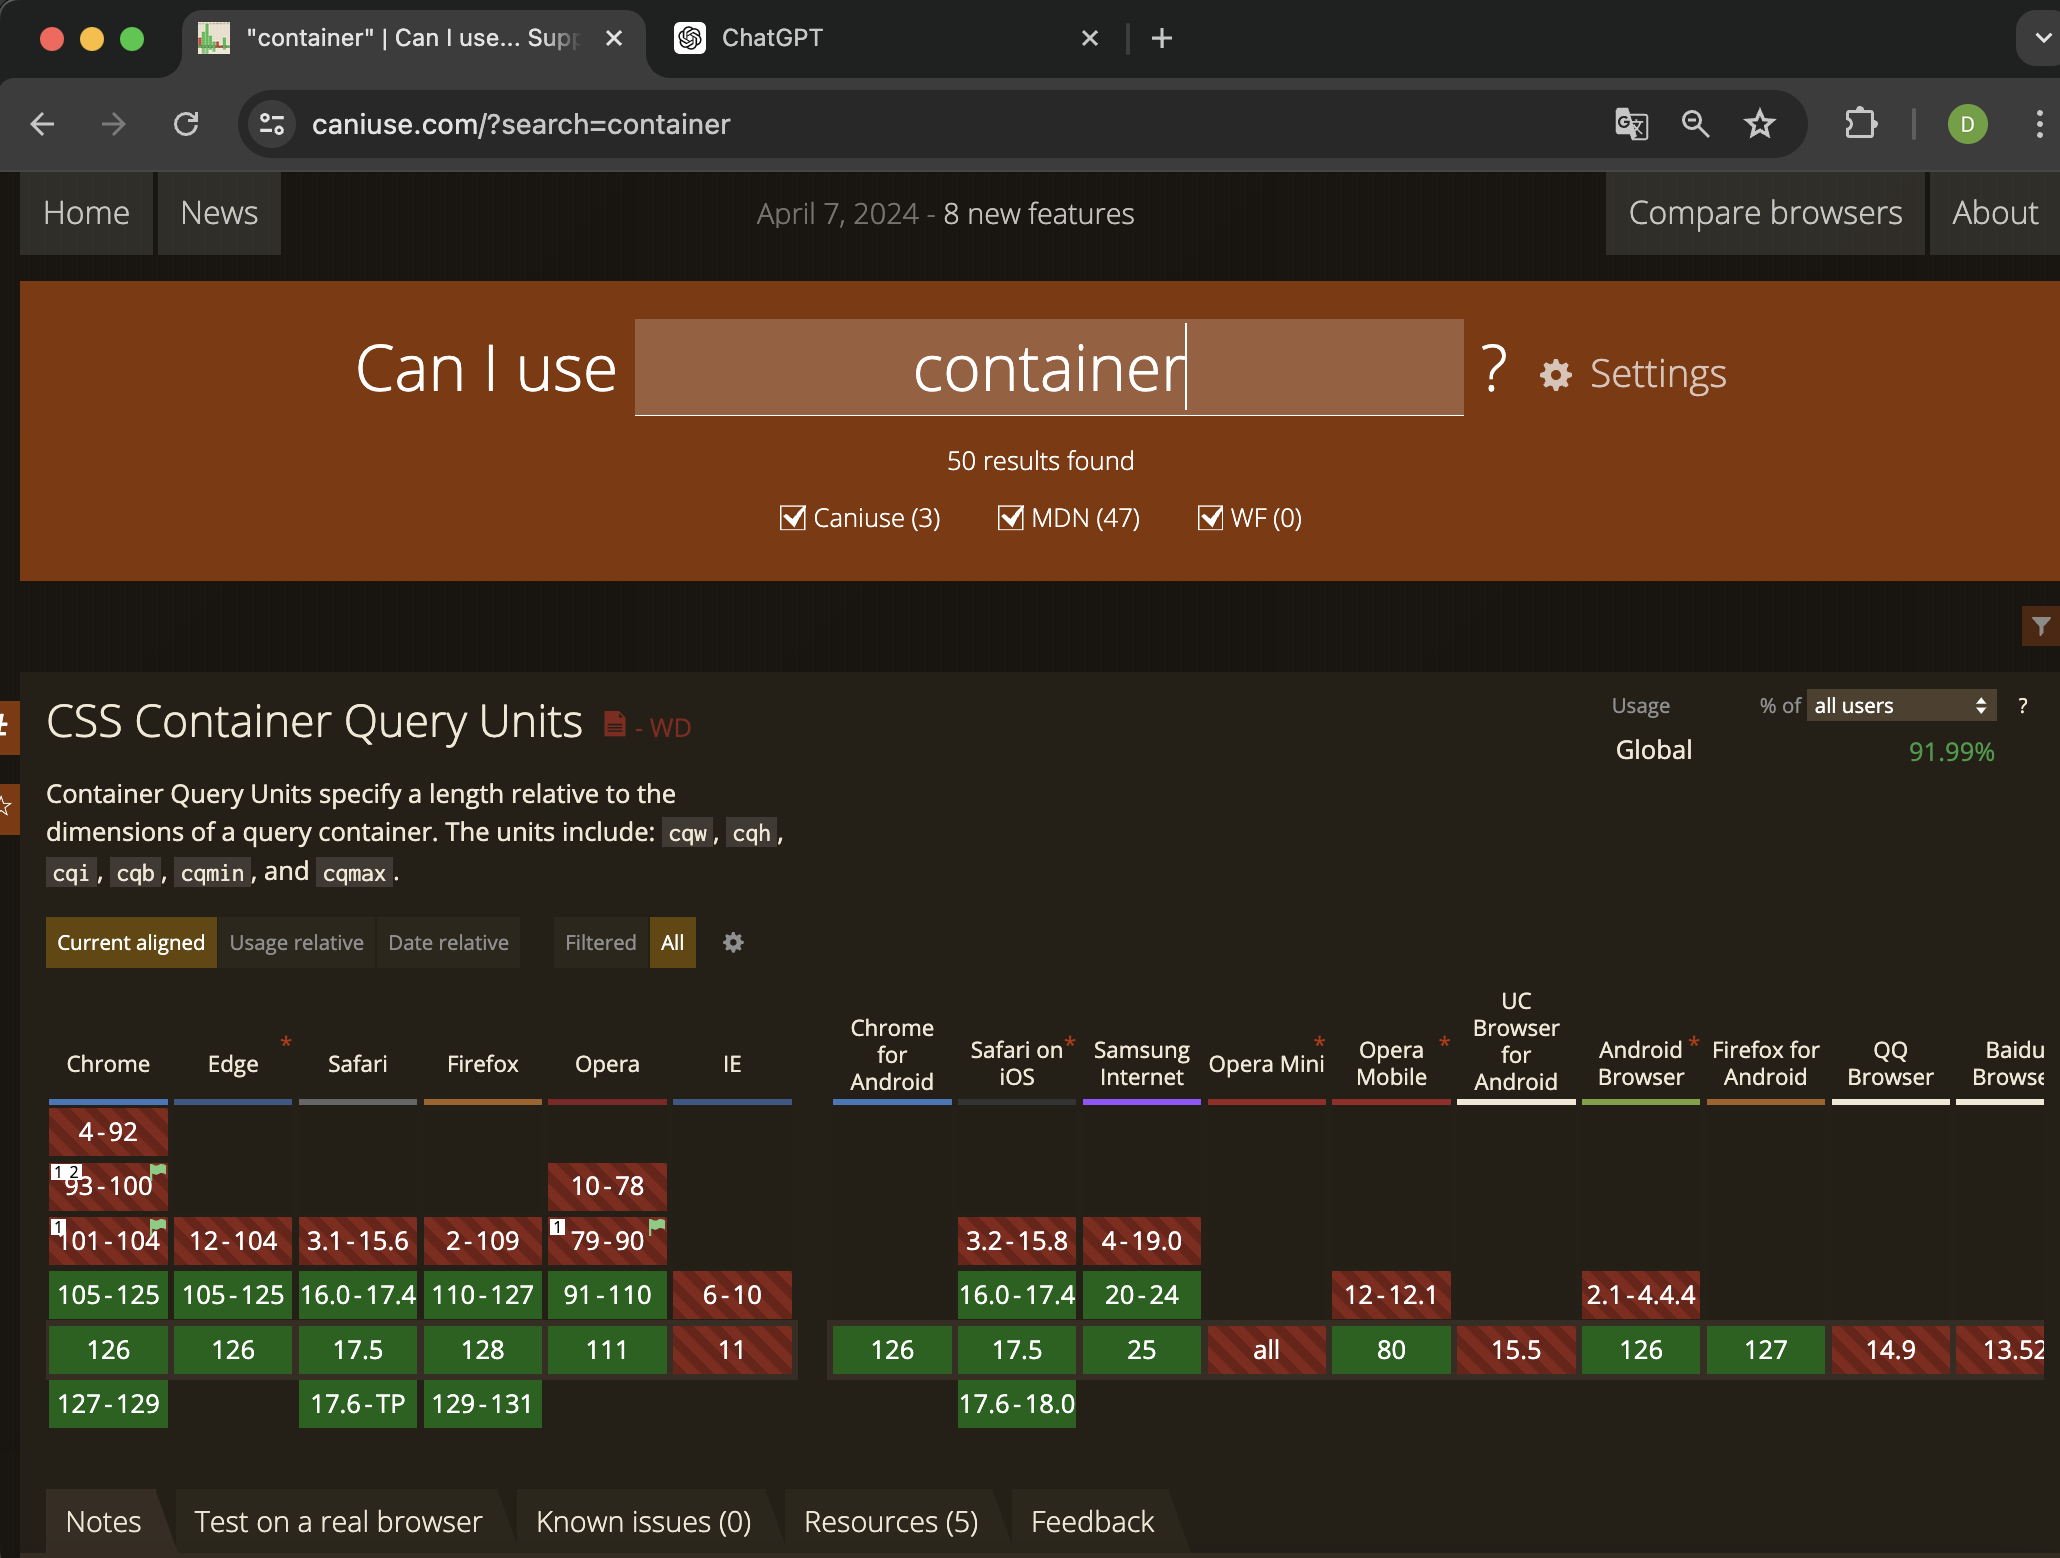The width and height of the screenshot is (2060, 1558).
Task: Uncheck the Caniuse (3) checkbox
Action: click(x=792, y=518)
